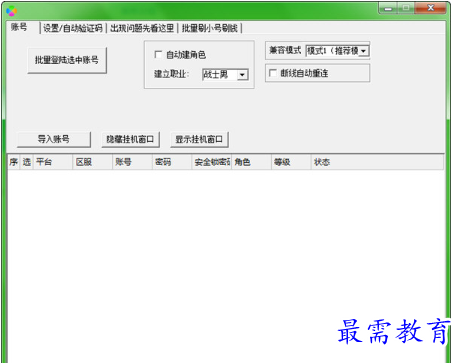459x363 pixels.
Task: Click the colorful app icon in title bar
Action: point(11,11)
